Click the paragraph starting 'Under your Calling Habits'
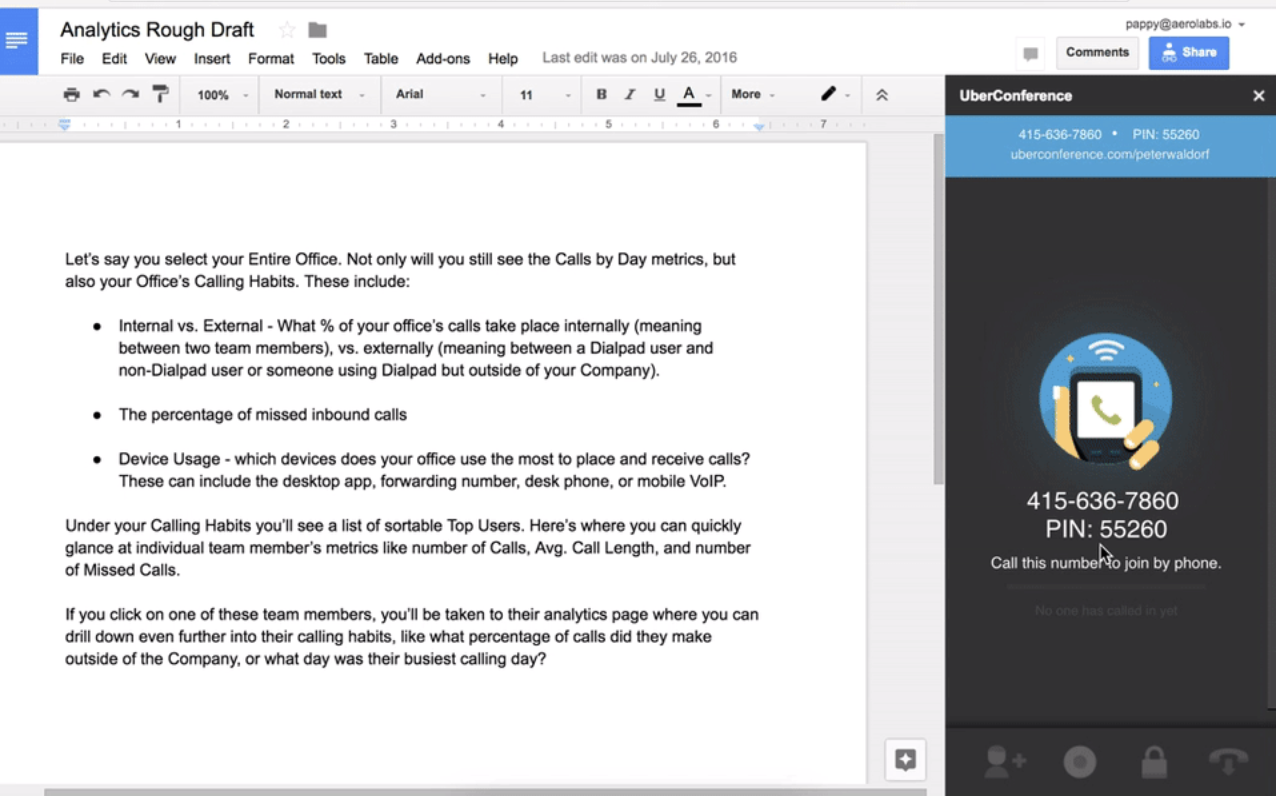Image resolution: width=1286 pixels, height=802 pixels. 408,548
